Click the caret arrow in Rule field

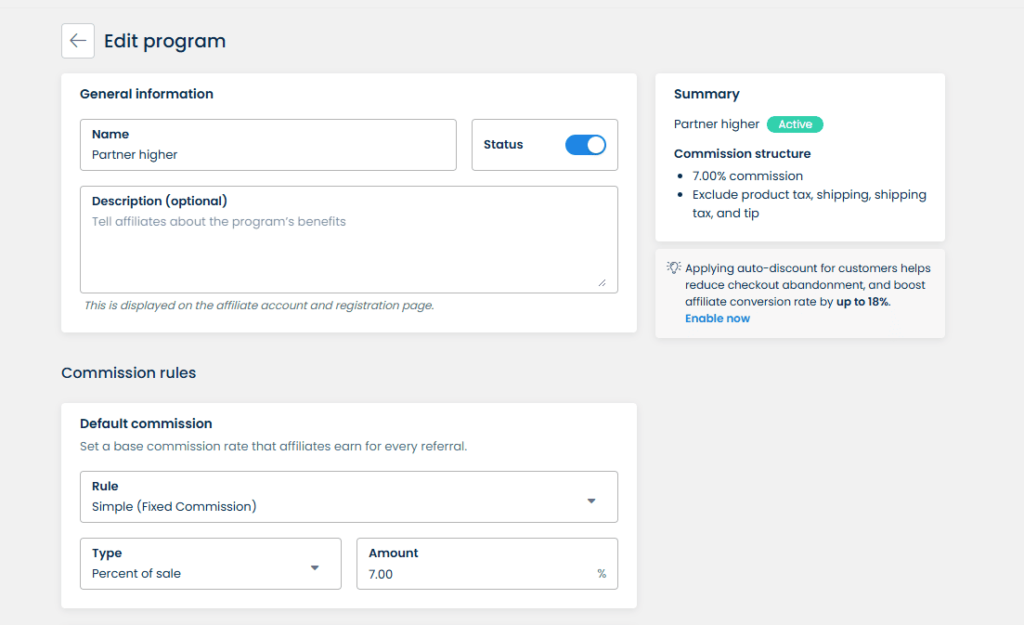[x=591, y=500]
